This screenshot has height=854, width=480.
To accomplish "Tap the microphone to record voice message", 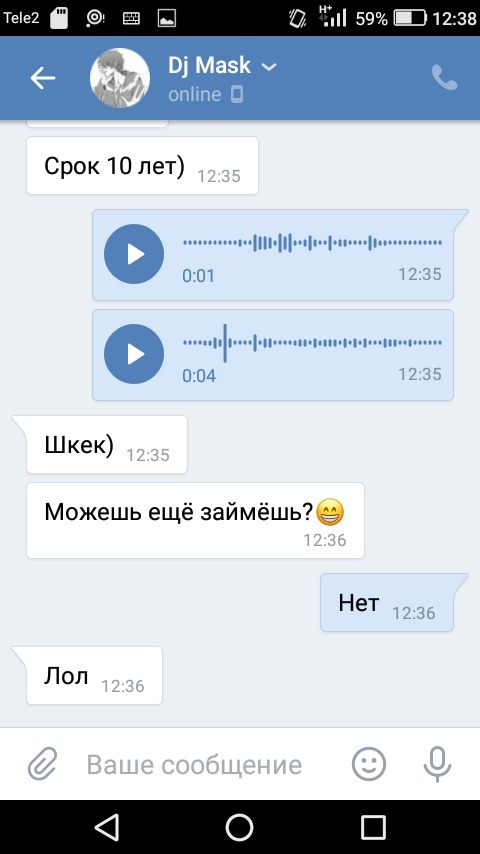I will pos(437,764).
